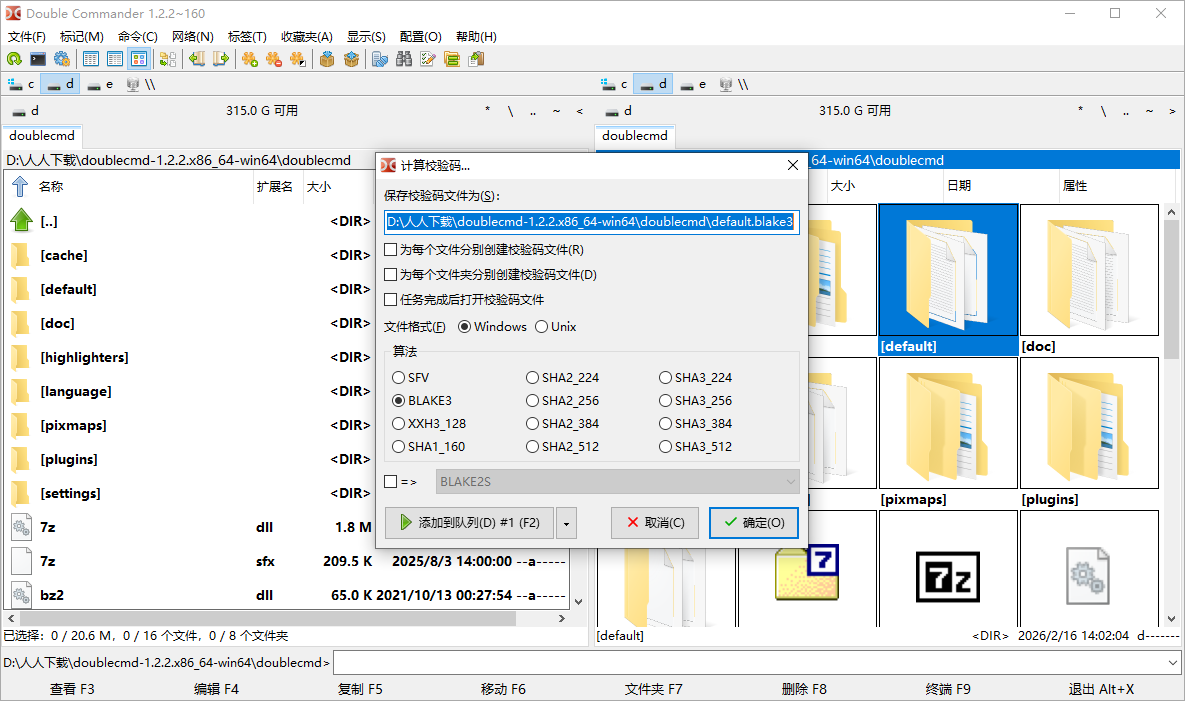Navigate back with the back arrow
Image resolution: width=1185 pixels, height=701 pixels.
pyautogui.click(x=195, y=59)
